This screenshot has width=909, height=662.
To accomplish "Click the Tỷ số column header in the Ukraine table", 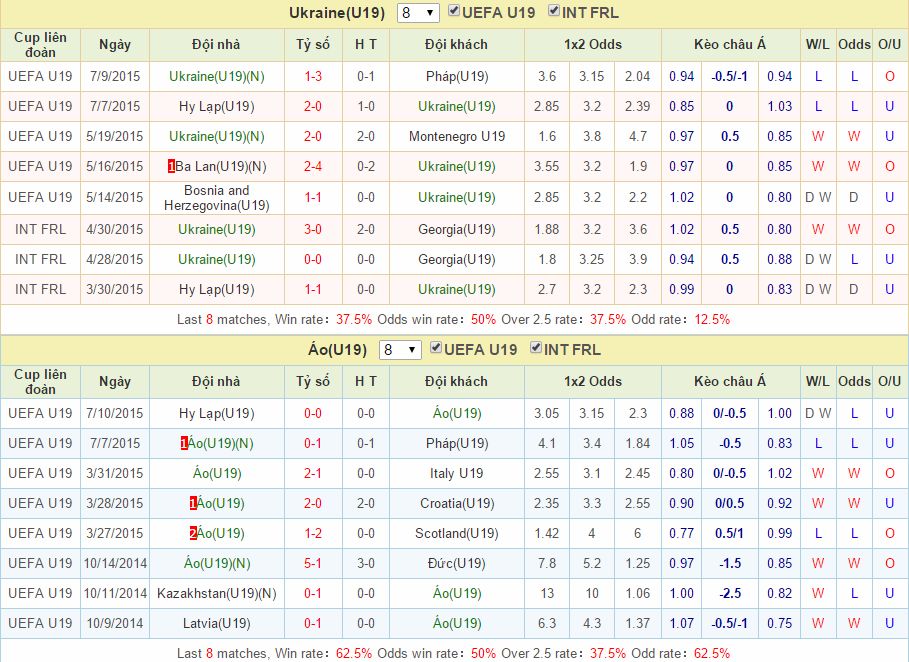I will tap(313, 45).
